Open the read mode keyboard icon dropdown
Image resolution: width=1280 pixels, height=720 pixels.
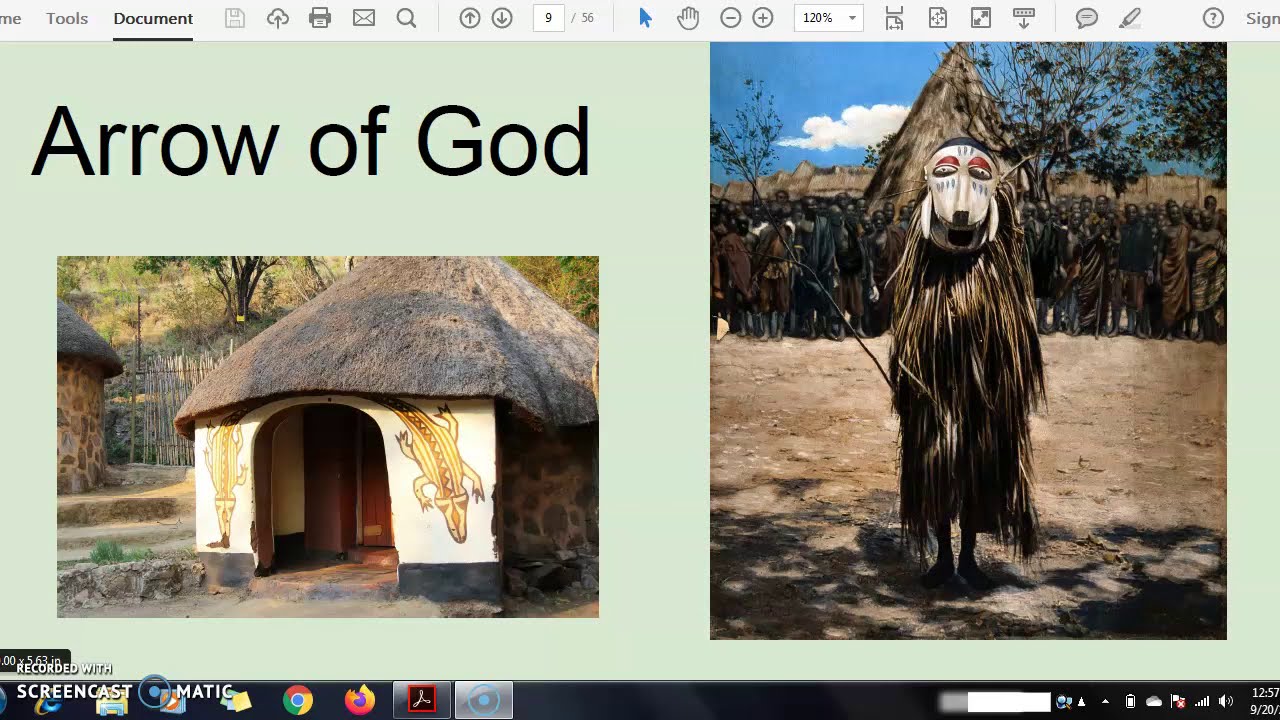(1024, 18)
